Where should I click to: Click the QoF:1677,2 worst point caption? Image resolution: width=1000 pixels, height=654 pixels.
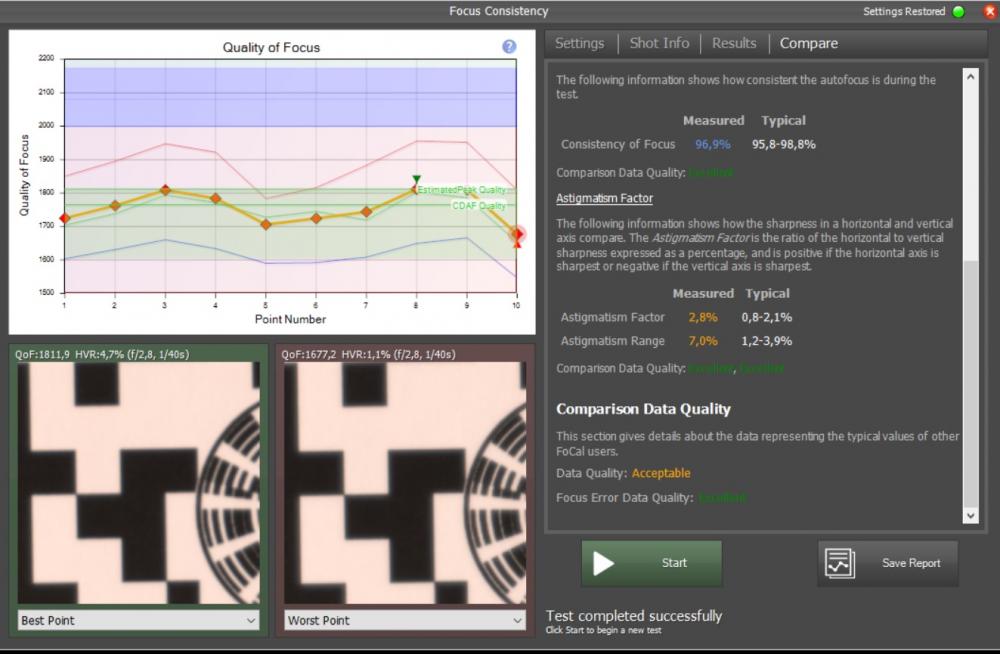(368, 354)
